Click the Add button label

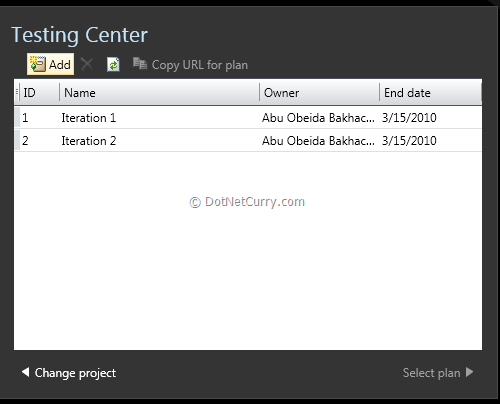60,64
